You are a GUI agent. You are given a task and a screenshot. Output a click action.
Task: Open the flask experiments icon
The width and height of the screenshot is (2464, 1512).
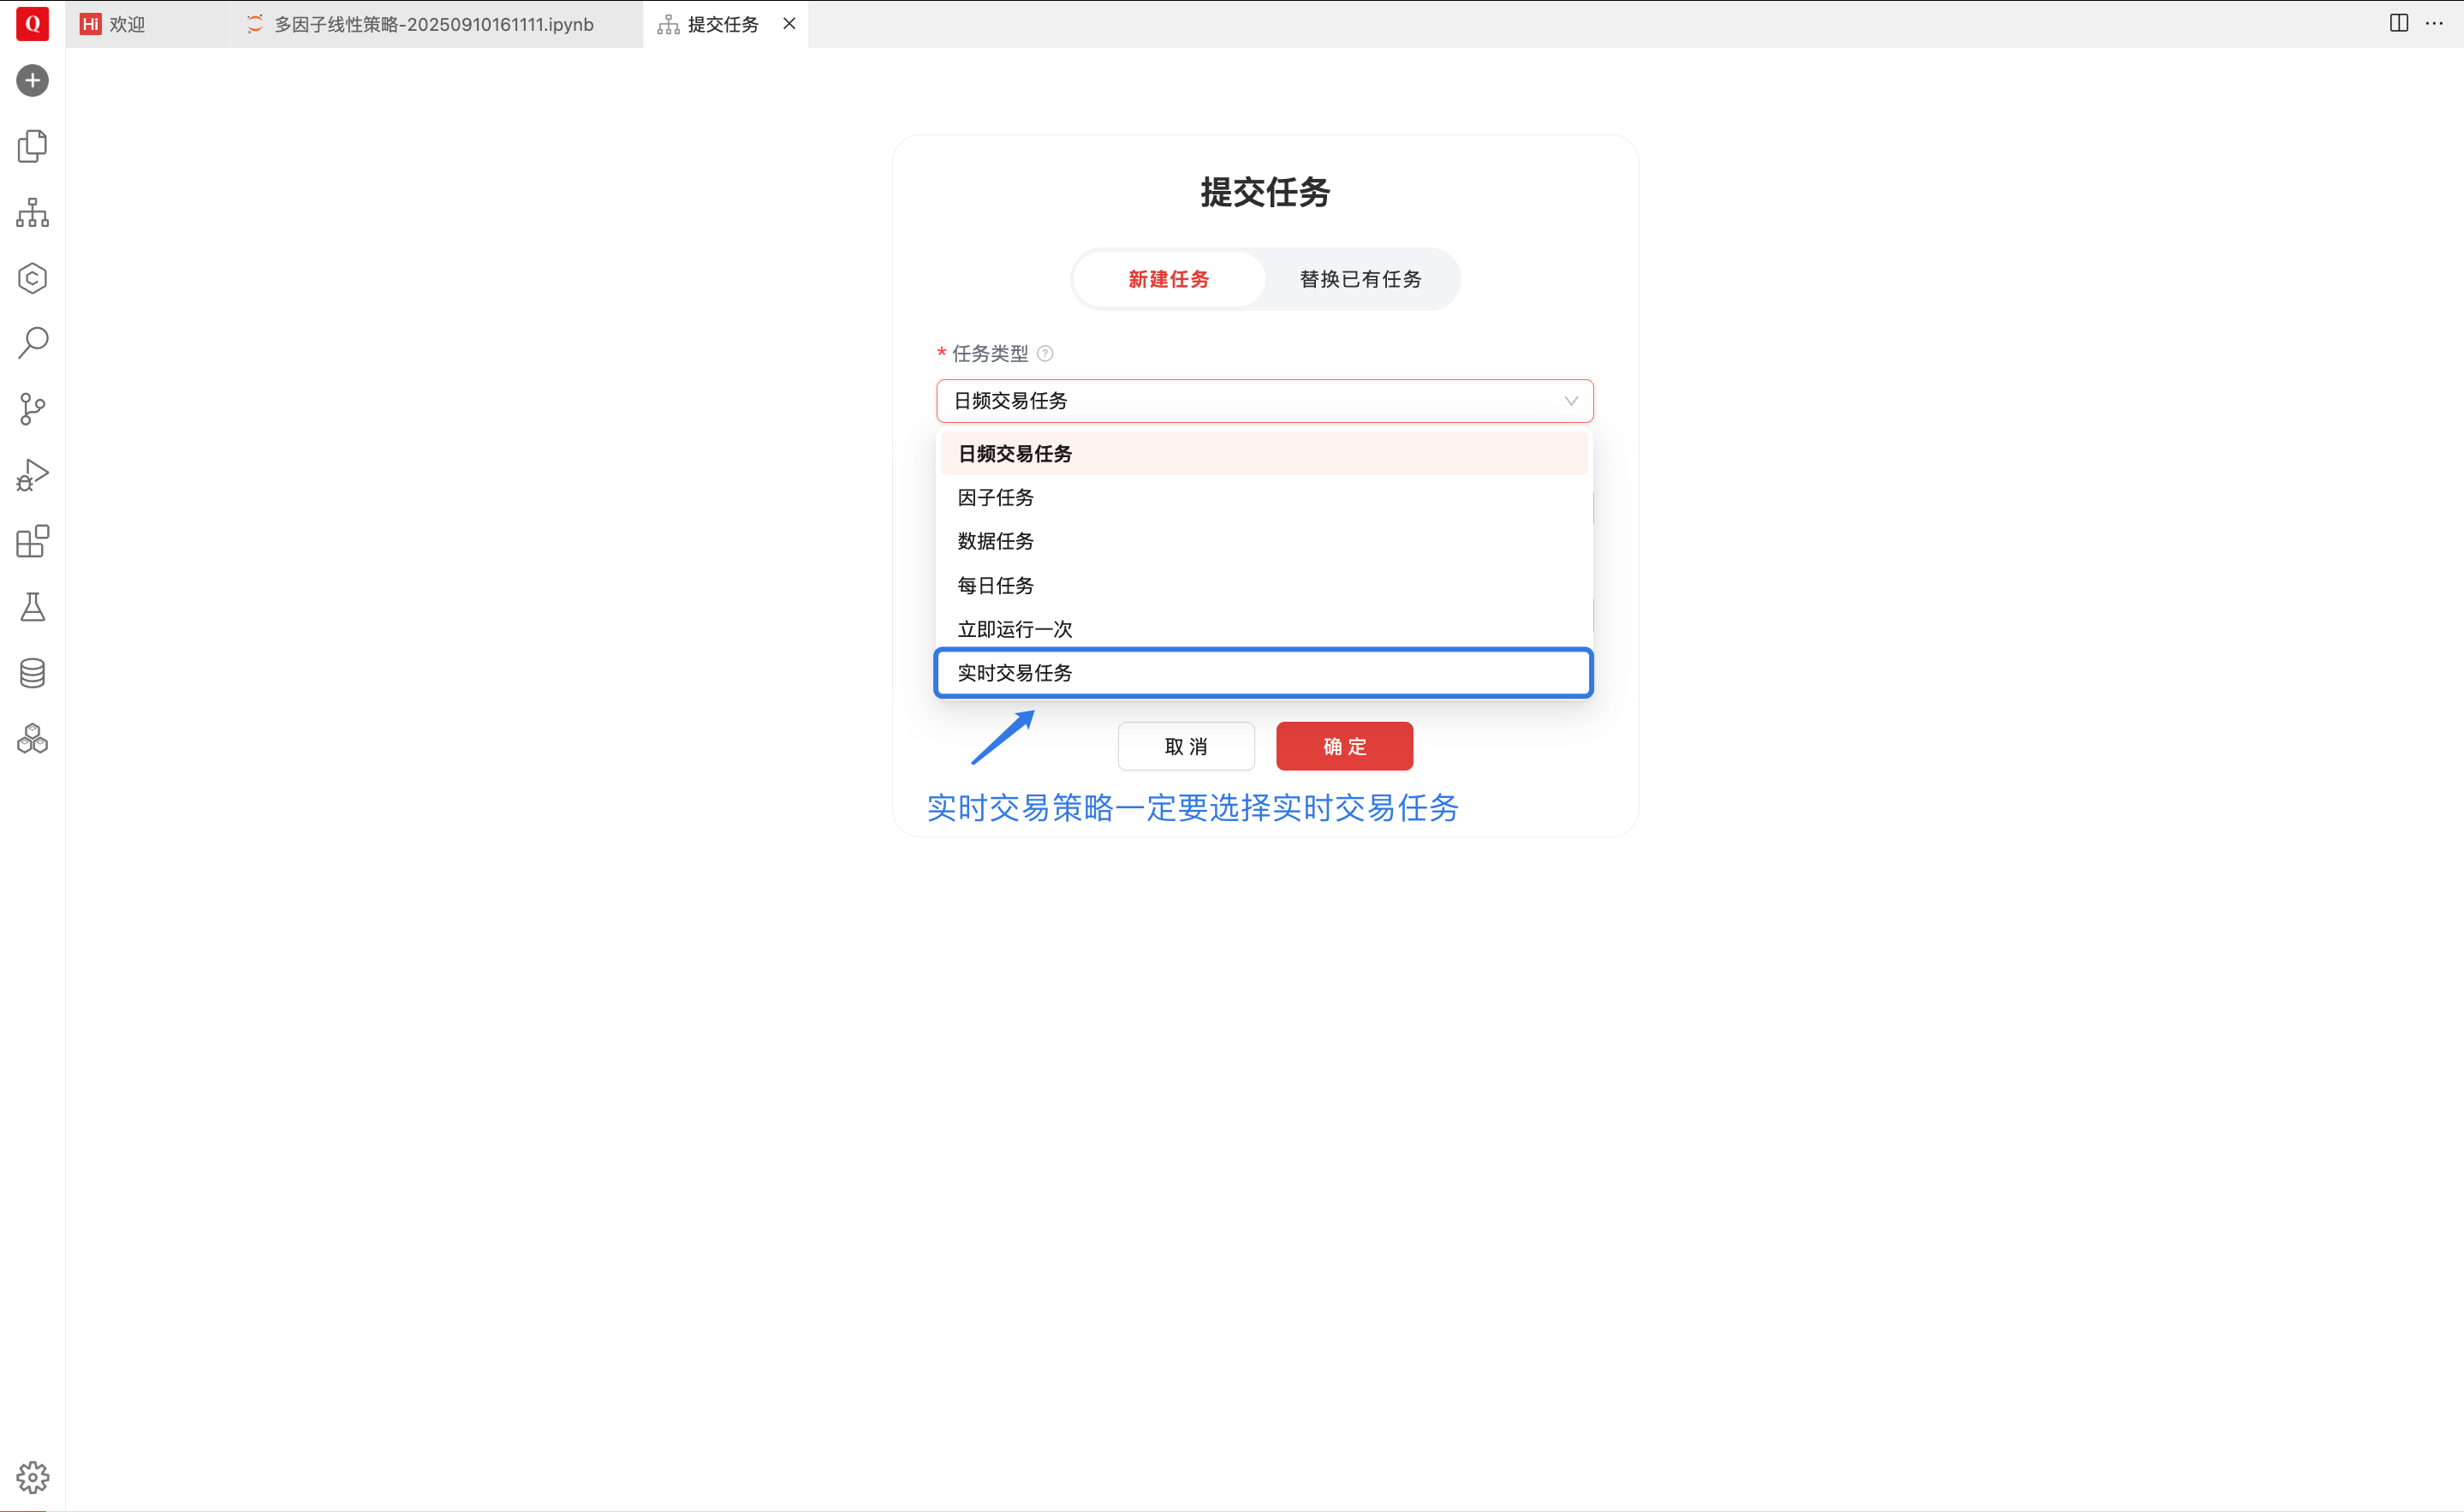(x=32, y=607)
